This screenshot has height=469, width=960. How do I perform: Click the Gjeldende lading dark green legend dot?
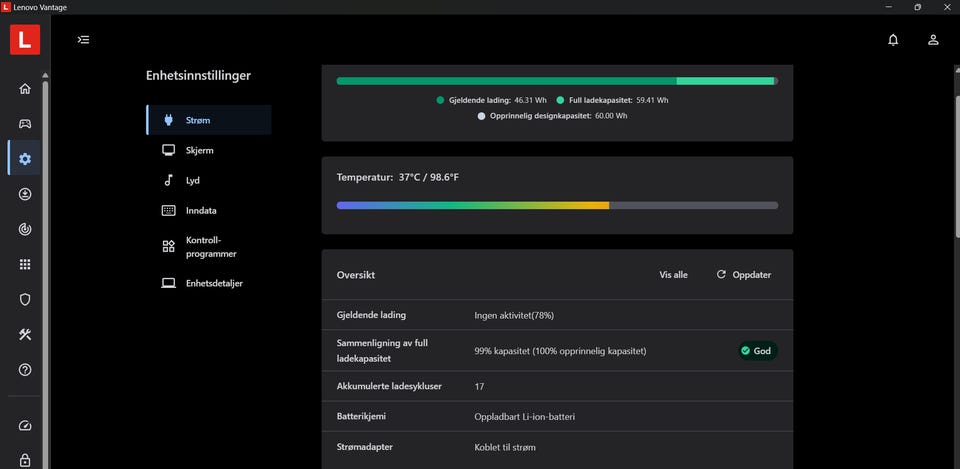tap(440, 100)
